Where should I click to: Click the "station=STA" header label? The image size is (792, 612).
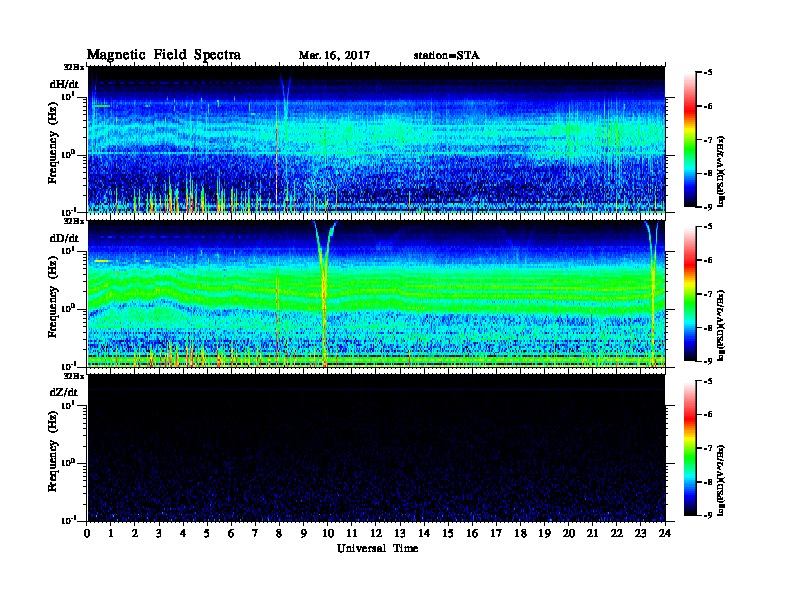point(447,56)
